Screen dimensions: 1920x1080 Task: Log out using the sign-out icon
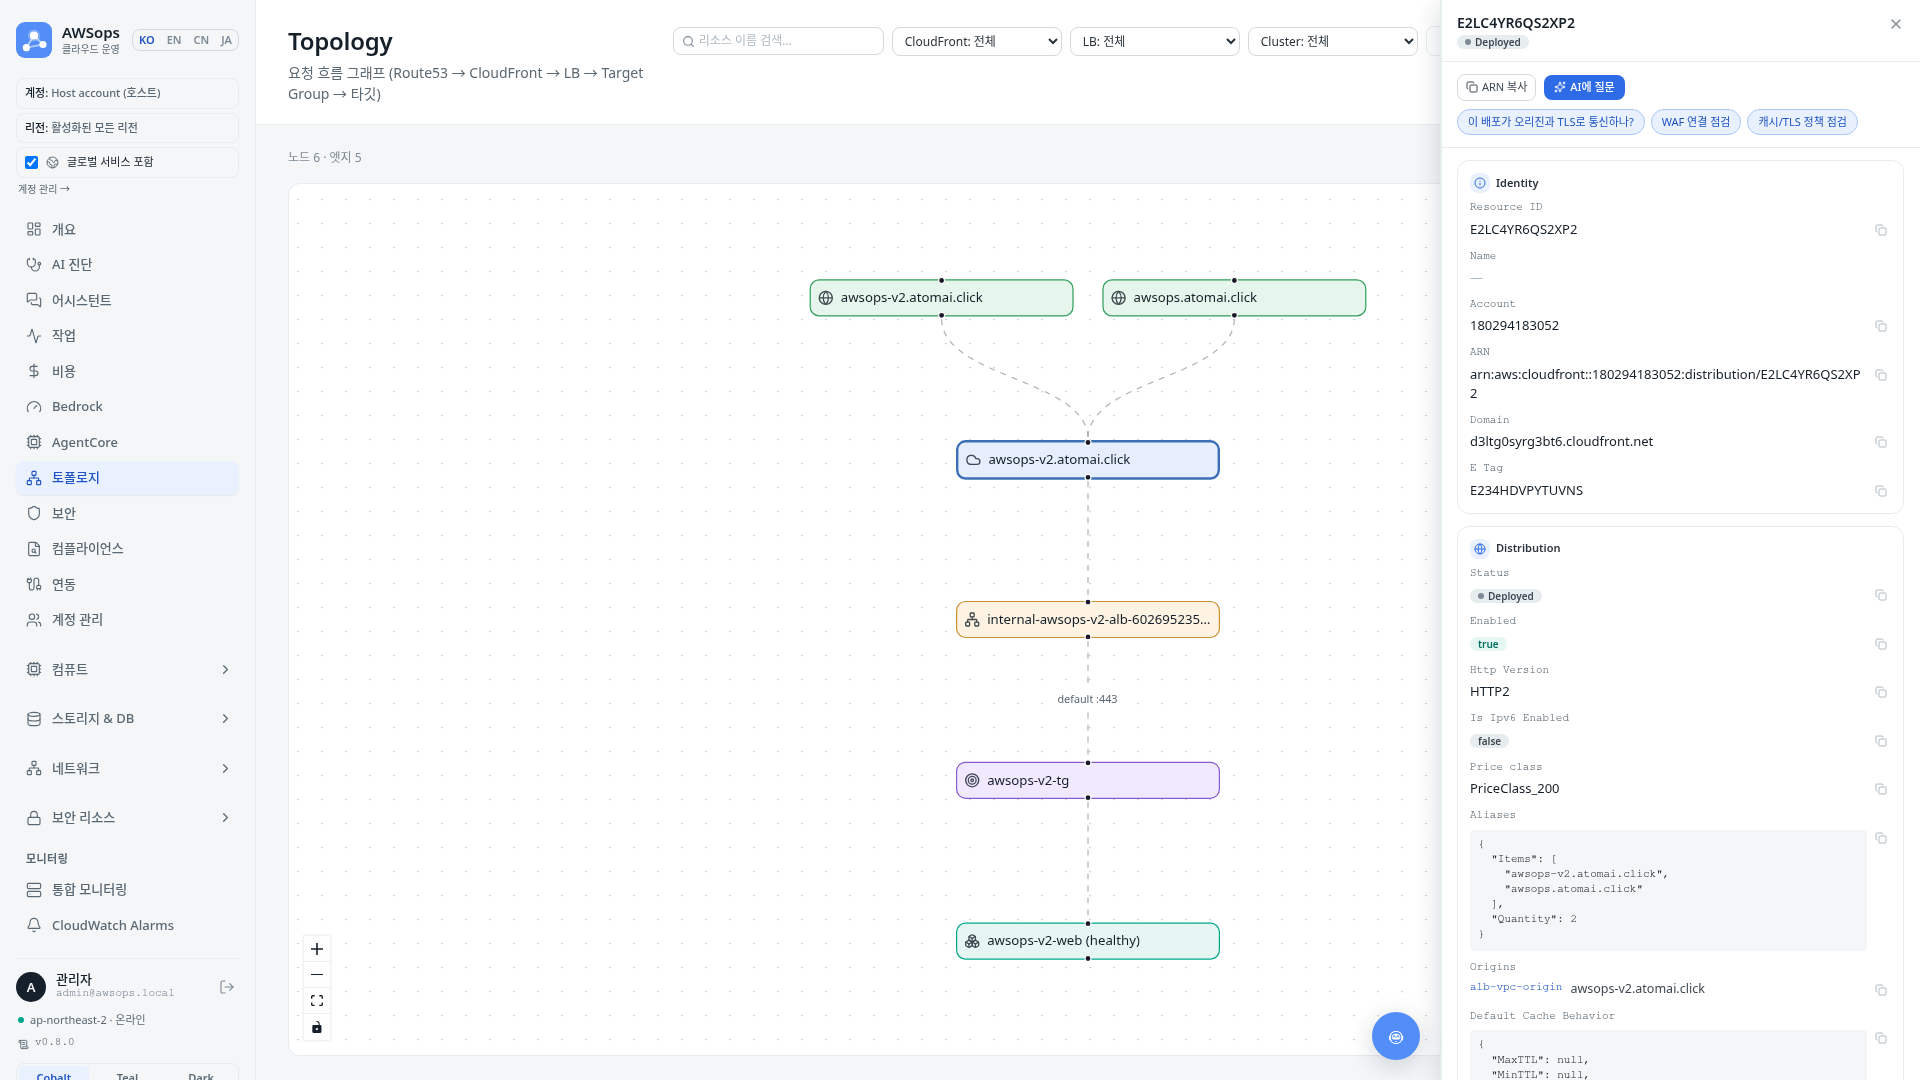tap(227, 987)
